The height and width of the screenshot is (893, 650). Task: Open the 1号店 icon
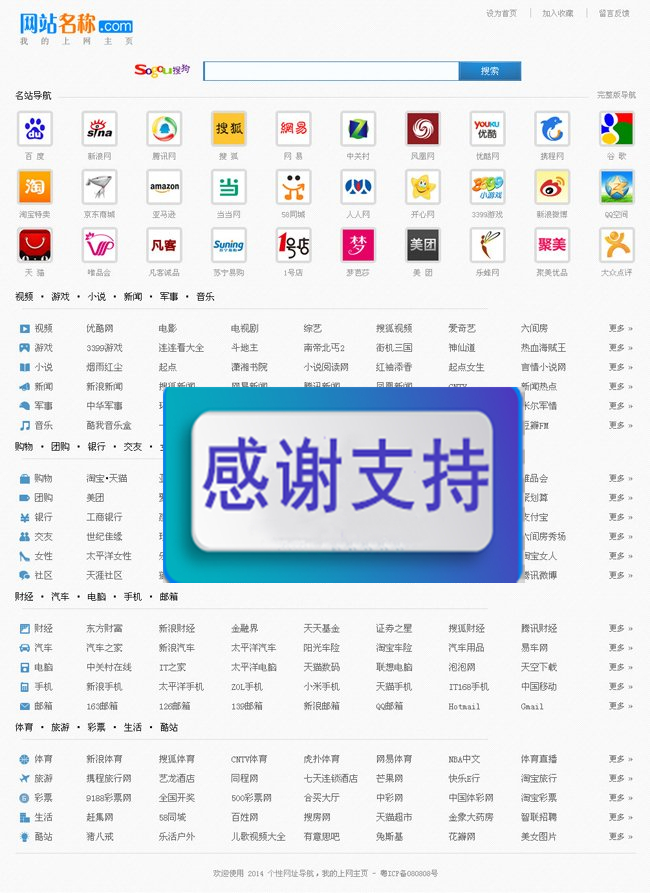pyautogui.click(x=293, y=245)
